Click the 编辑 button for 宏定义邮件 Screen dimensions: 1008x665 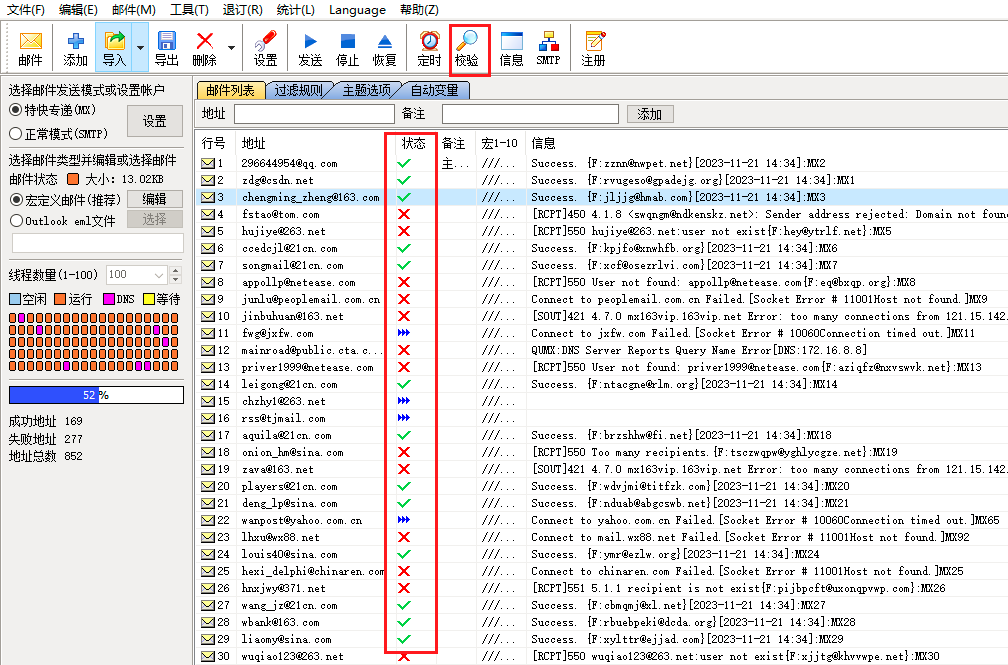(154, 199)
